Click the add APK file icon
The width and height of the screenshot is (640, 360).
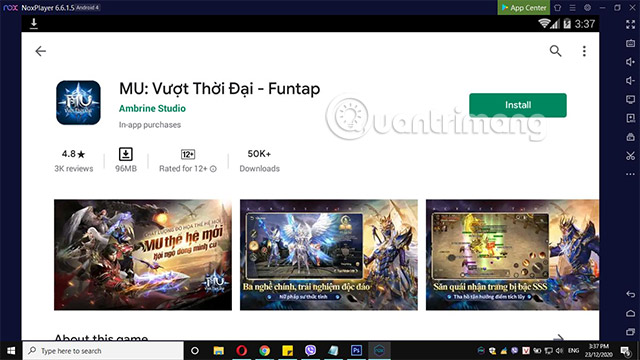point(630,118)
